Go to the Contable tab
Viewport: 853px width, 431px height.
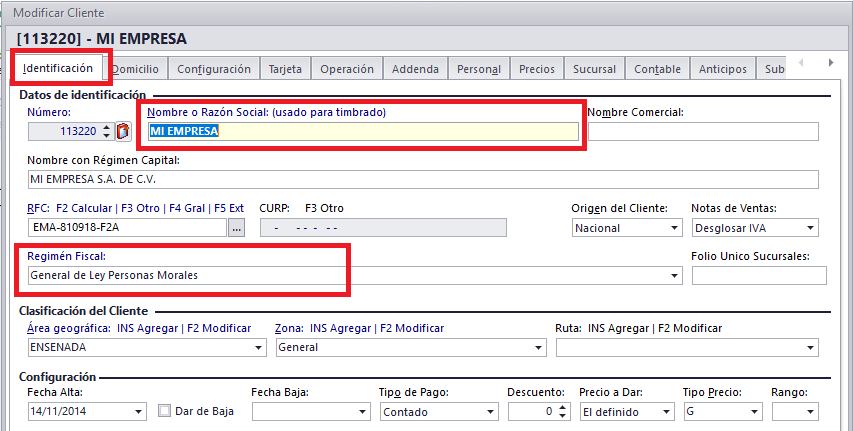657,69
